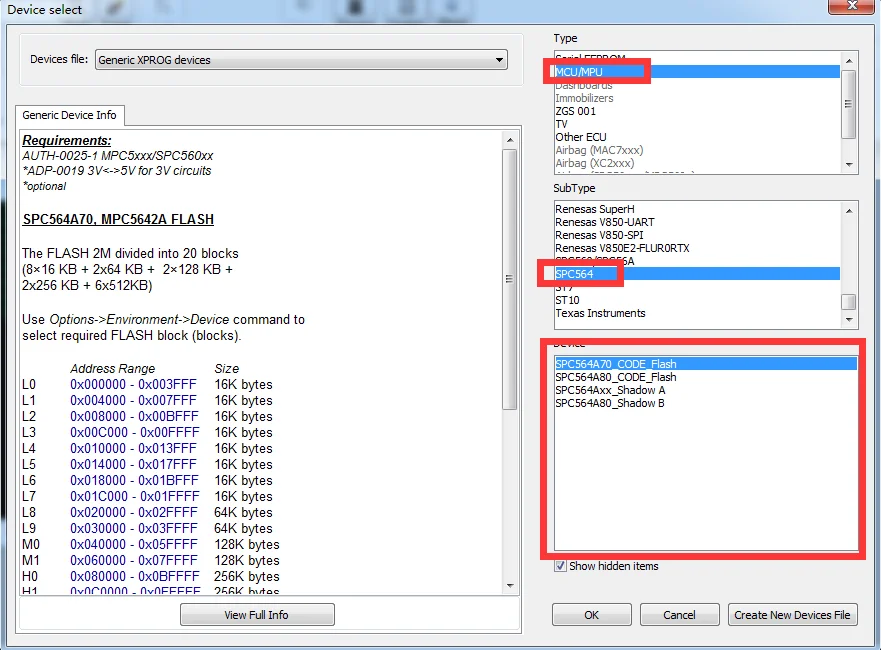This screenshot has height=650, width=881.
Task: Select Other ECU type entry
Action: coord(697,137)
